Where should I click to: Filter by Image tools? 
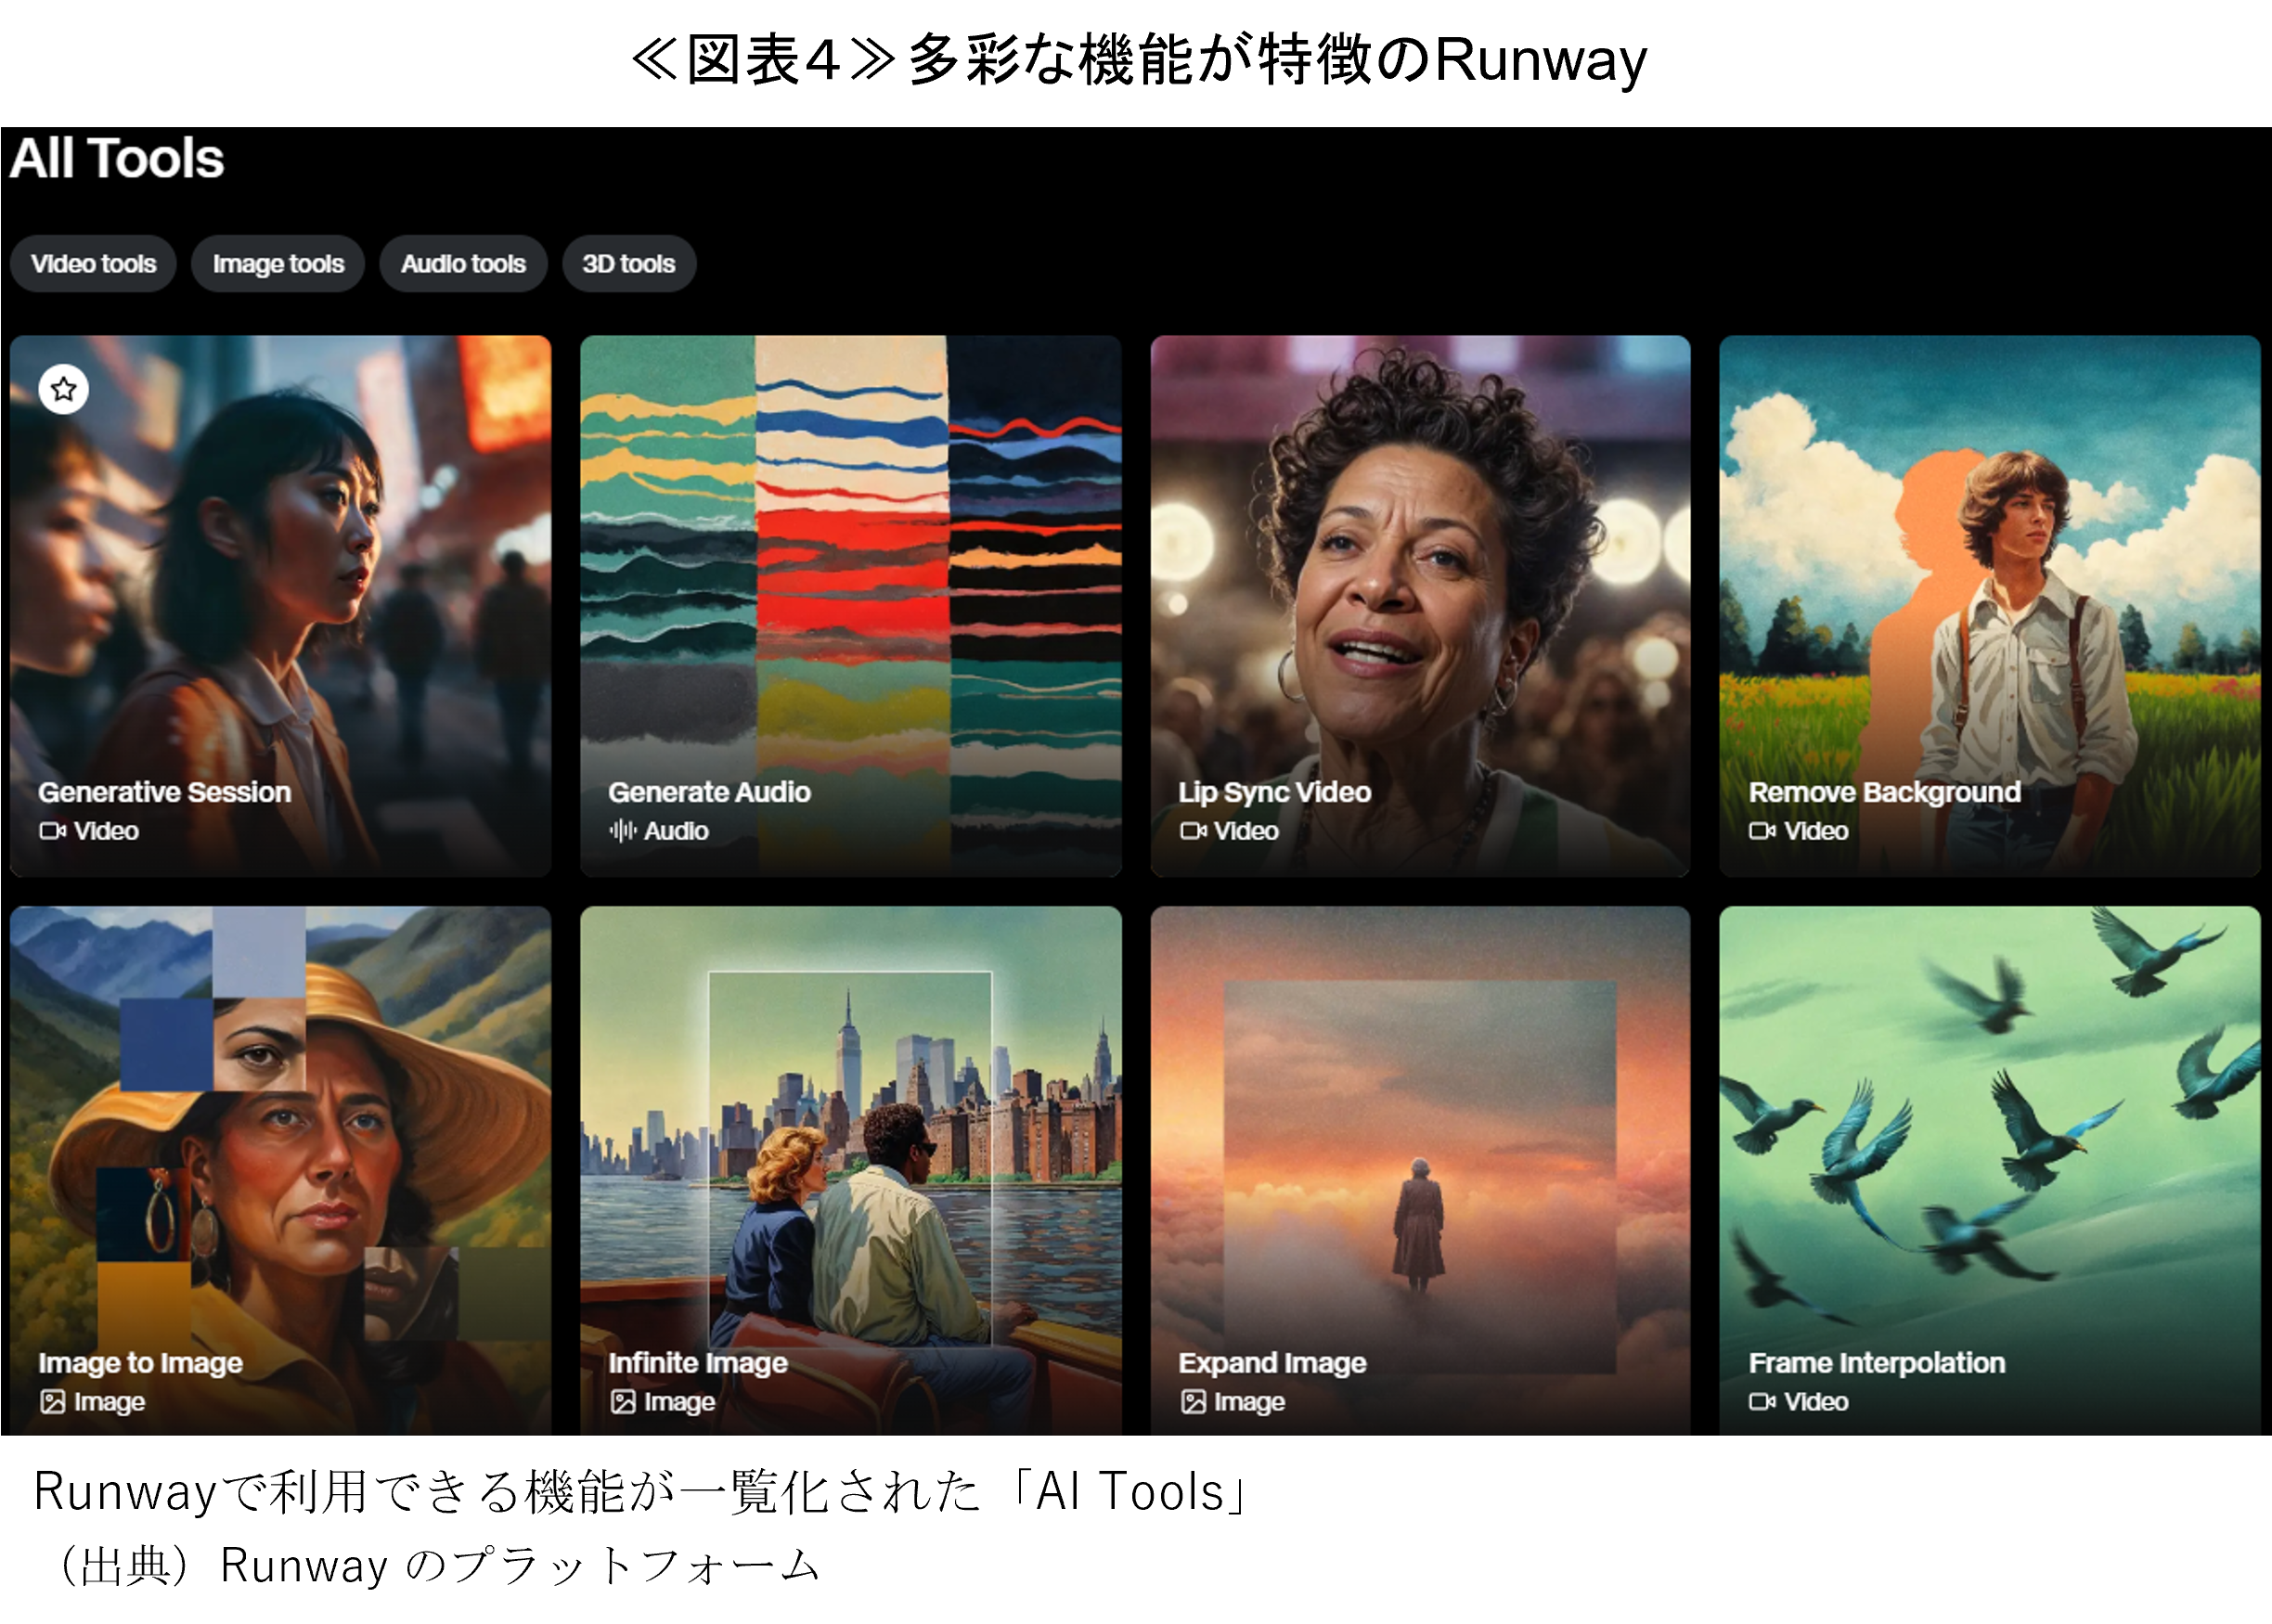tap(278, 264)
